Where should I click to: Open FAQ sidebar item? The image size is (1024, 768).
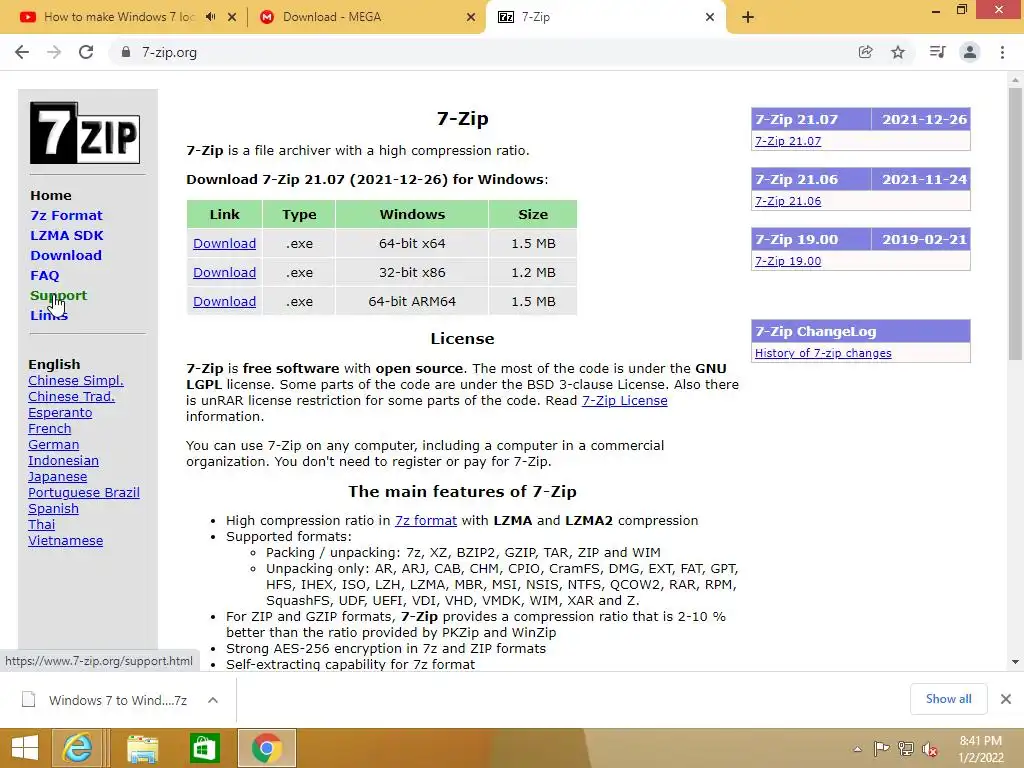point(44,276)
